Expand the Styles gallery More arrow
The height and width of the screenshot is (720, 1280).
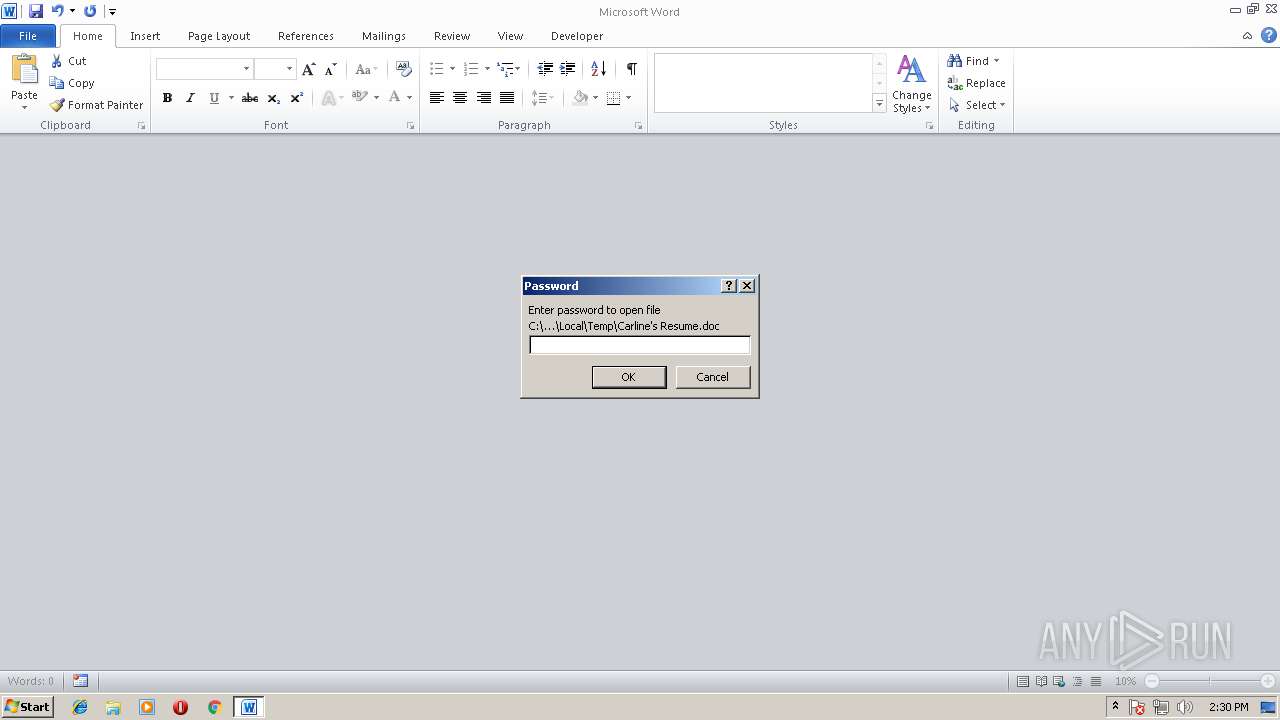[x=879, y=103]
